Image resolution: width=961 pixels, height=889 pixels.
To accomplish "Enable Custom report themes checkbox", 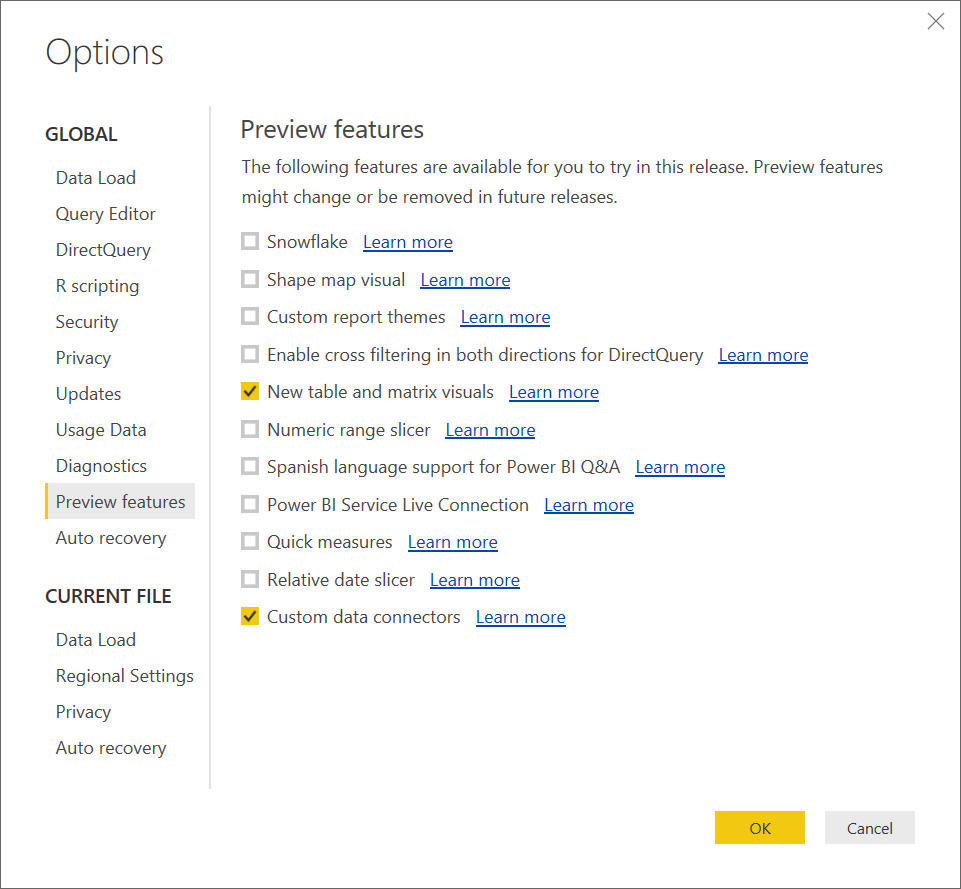I will [x=250, y=317].
